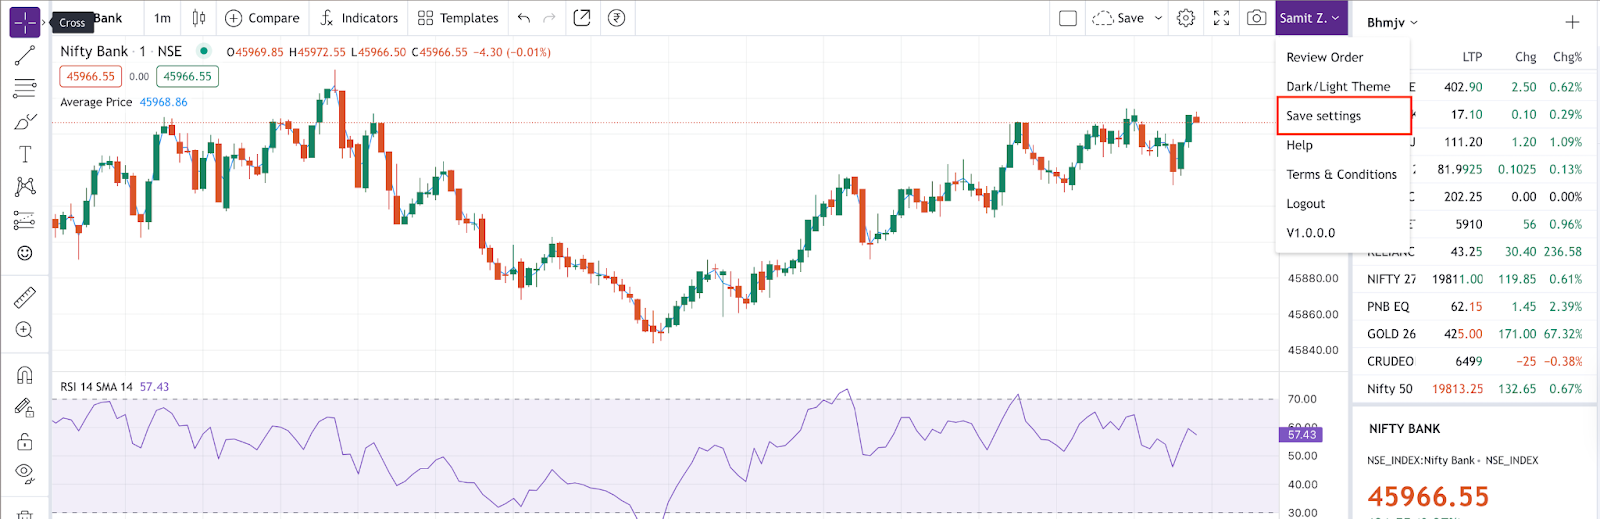Screen dimensions: 1600x519
Task: Select the NIFTY 27 watchlist row
Action: (x=1475, y=279)
